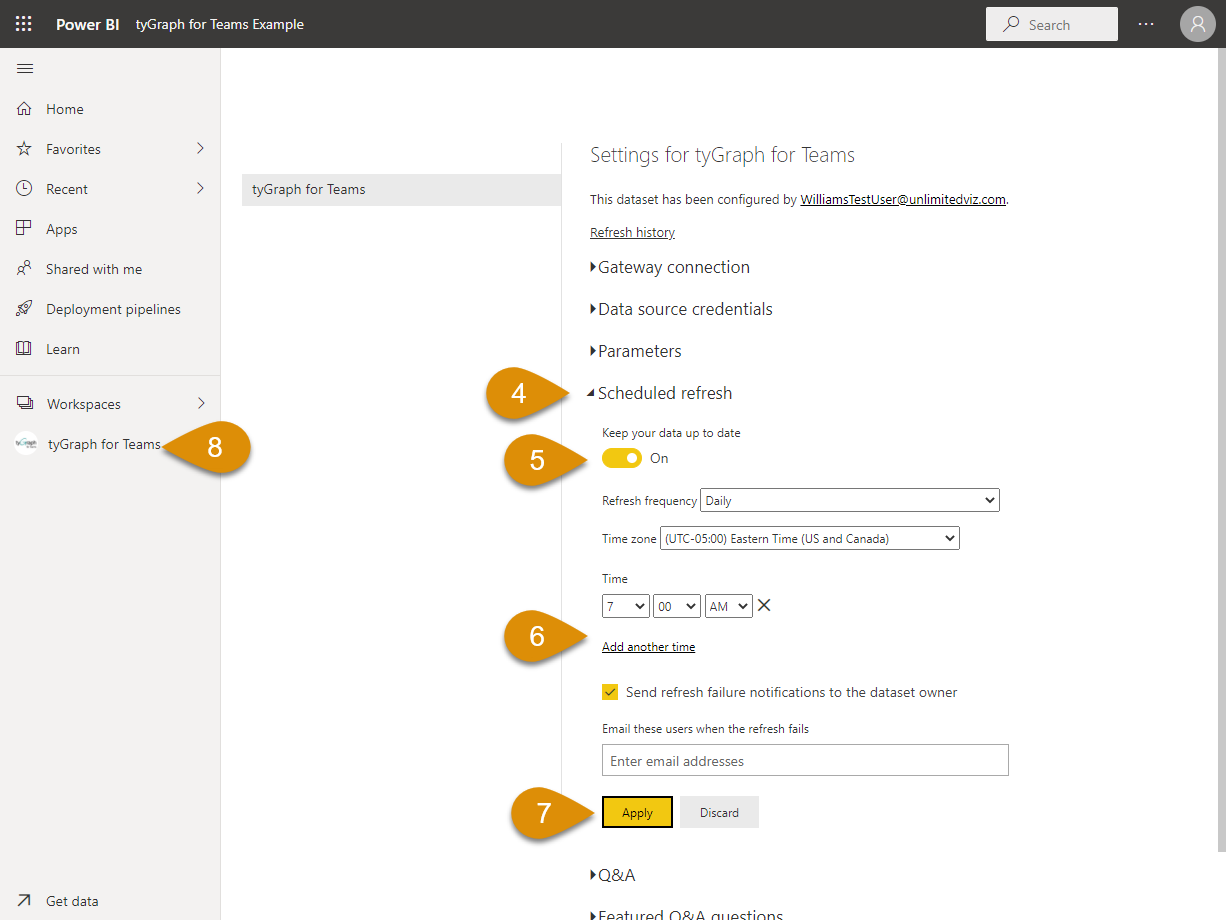Collapse the navigation pane hamburger icon
Viewport: 1226px width, 920px height.
pos(25,69)
